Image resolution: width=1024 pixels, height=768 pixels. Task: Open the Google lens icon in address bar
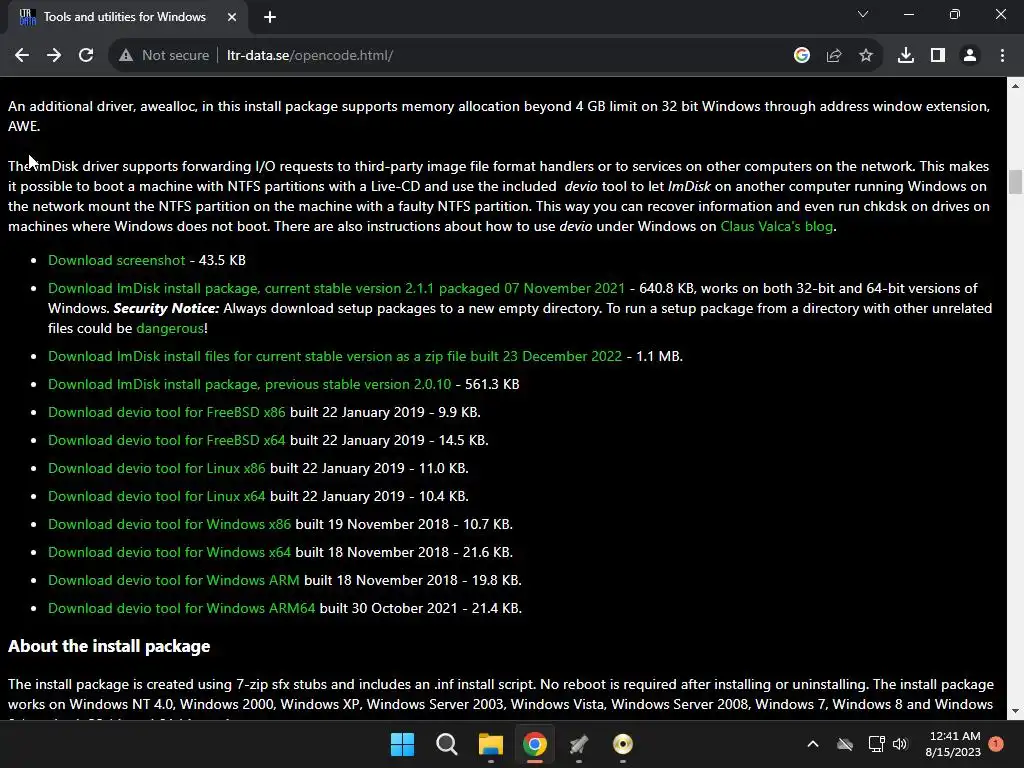pyautogui.click(x=802, y=56)
